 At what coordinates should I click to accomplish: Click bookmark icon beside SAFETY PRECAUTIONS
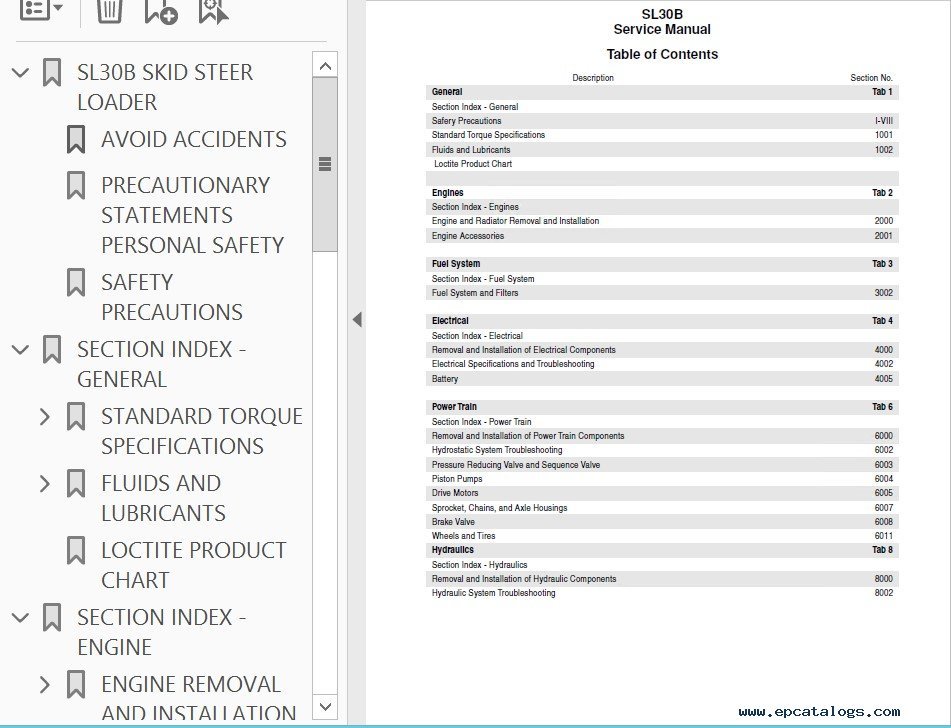coord(76,282)
